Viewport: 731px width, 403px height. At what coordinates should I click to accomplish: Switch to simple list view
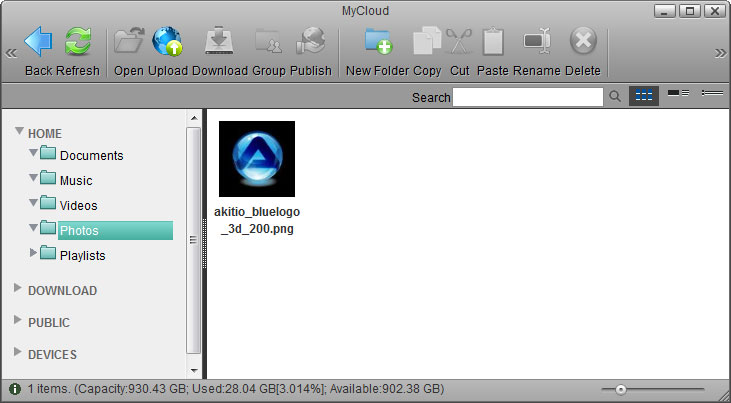(712, 93)
